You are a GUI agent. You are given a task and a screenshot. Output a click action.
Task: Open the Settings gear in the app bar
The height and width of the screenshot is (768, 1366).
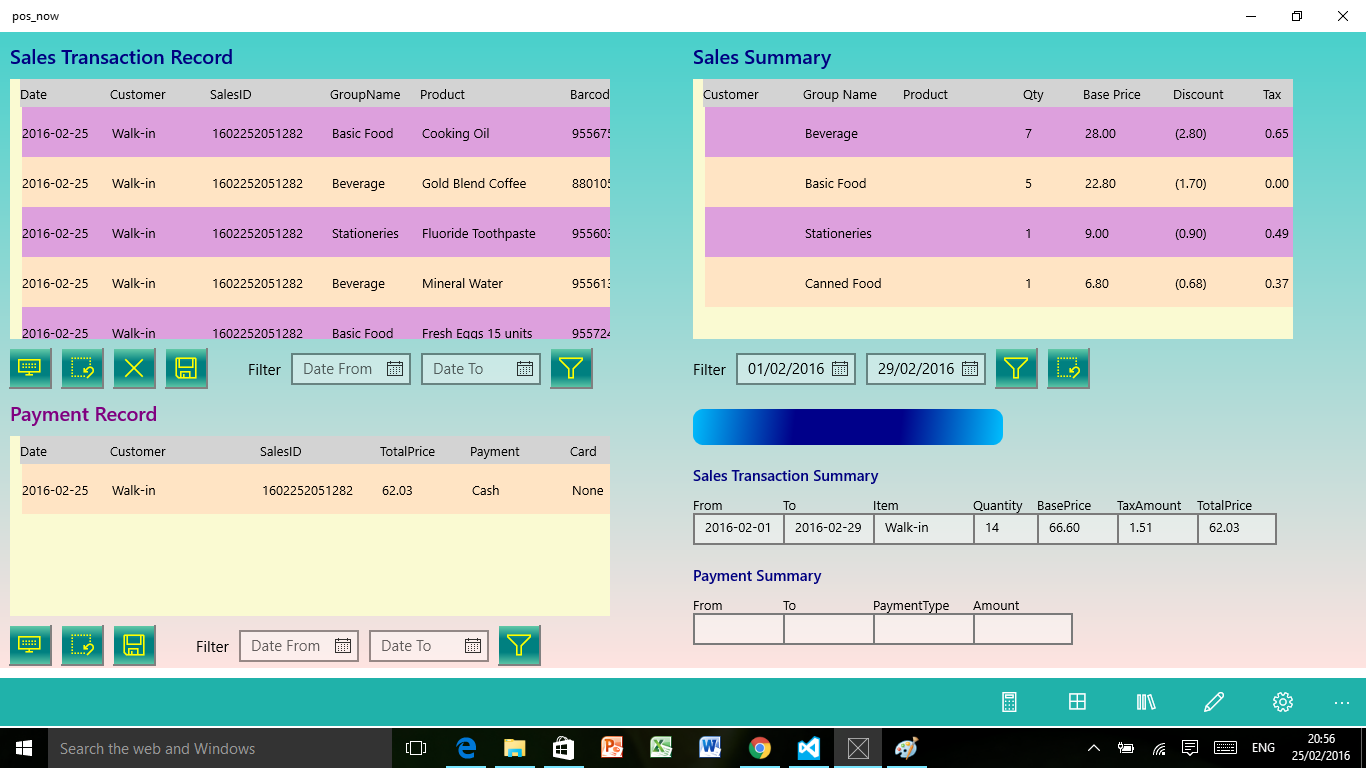pyautogui.click(x=1282, y=701)
